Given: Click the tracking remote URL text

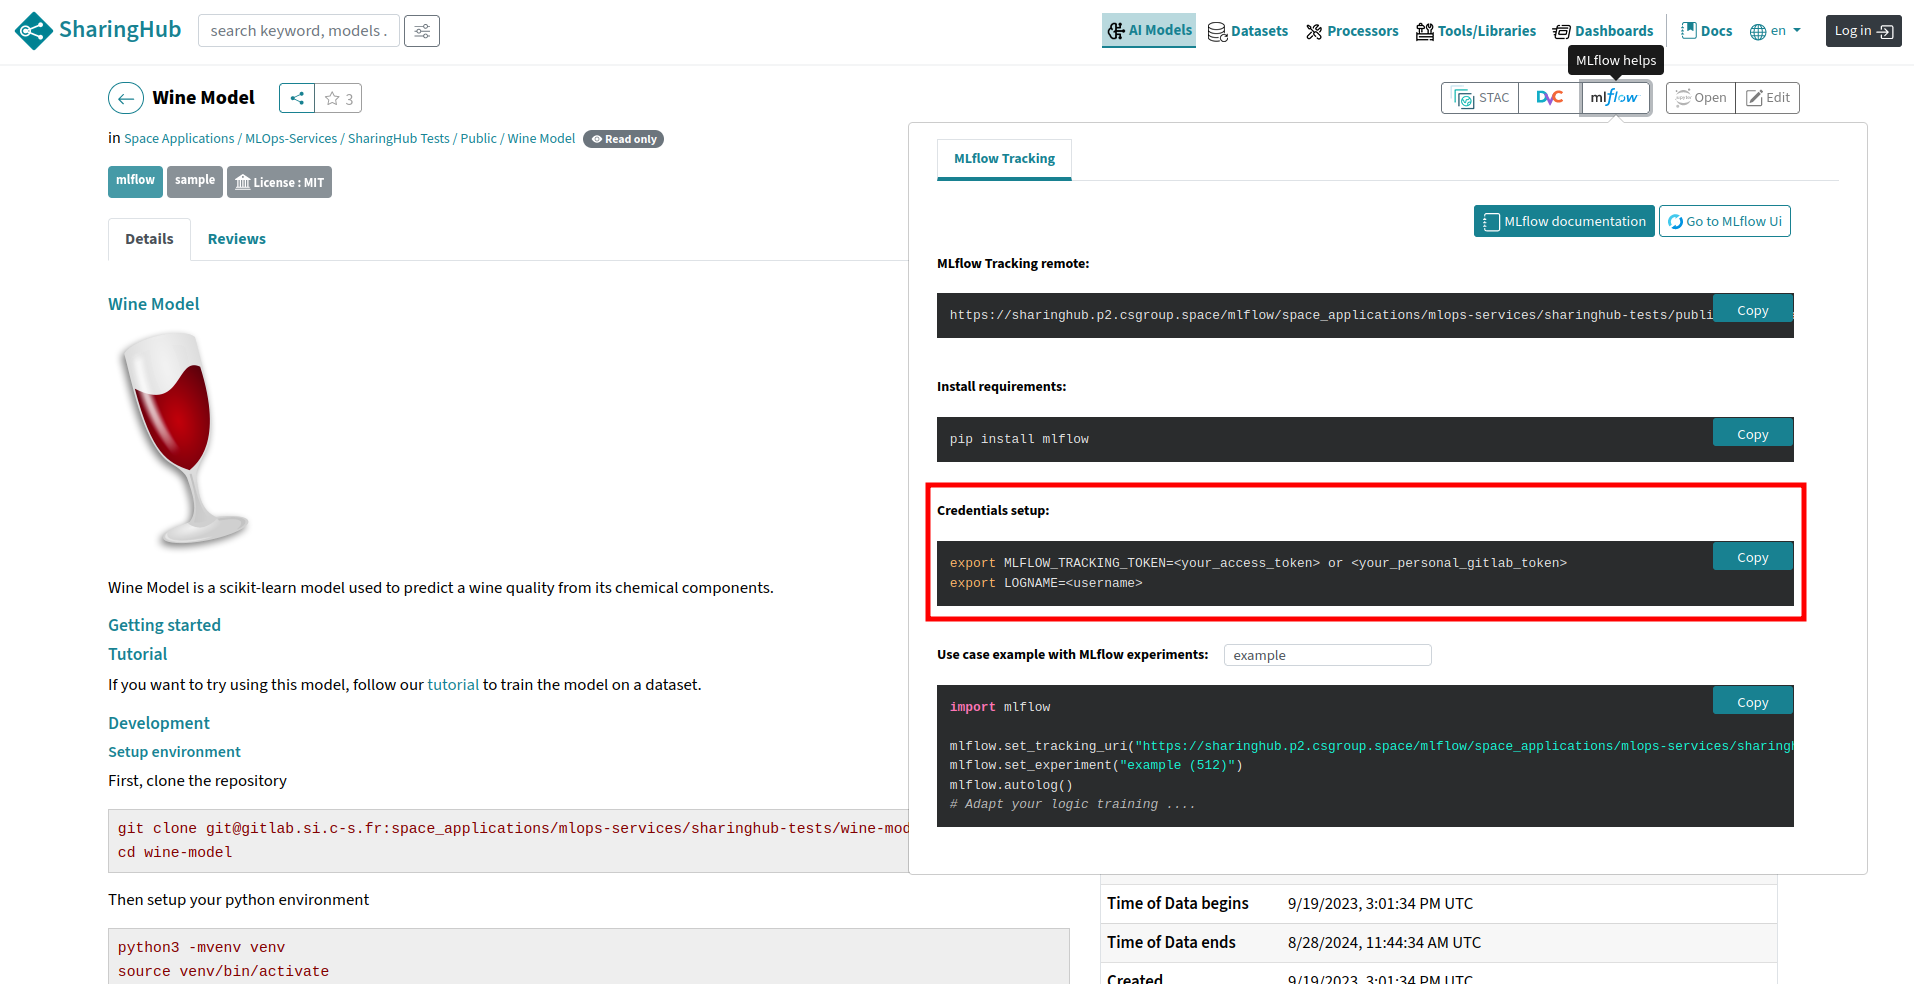Looking at the screenshot, I should pyautogui.click(x=1330, y=315).
